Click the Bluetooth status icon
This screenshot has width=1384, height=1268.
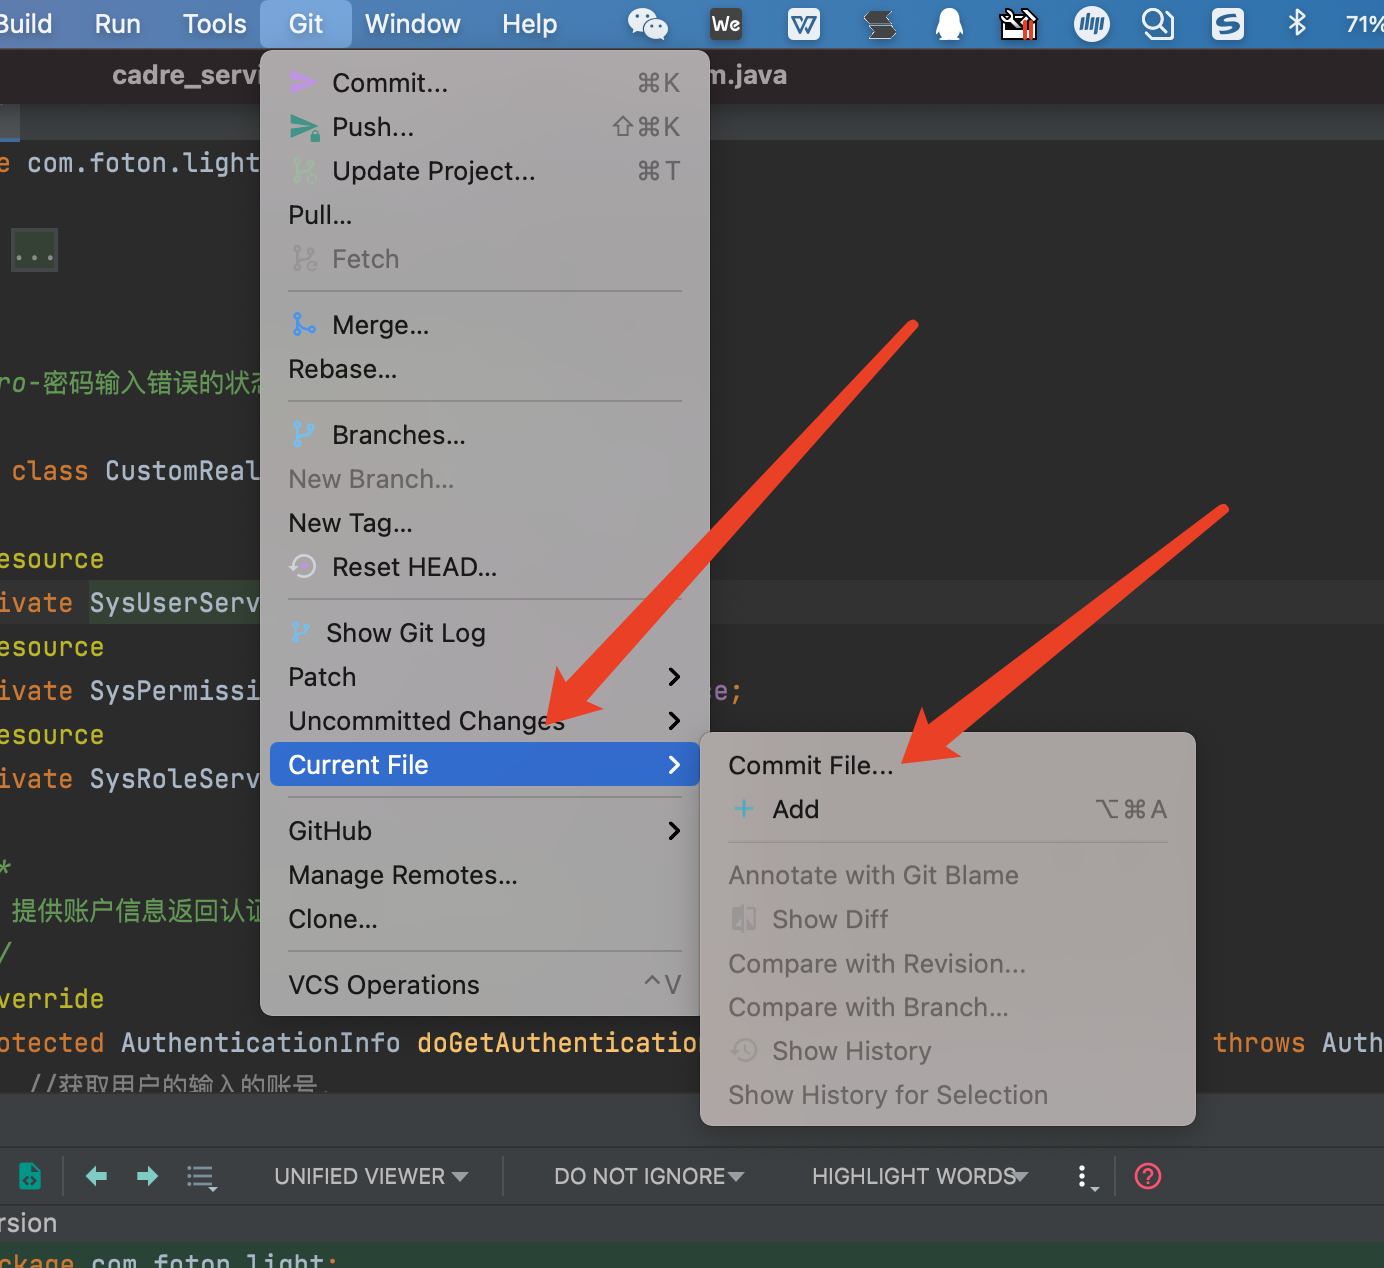point(1297,22)
